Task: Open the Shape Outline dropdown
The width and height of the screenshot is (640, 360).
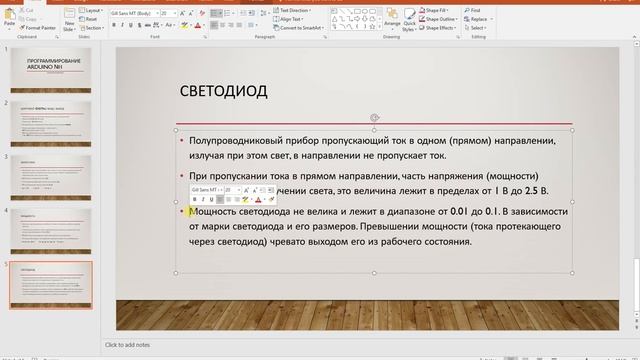Action: point(438,19)
